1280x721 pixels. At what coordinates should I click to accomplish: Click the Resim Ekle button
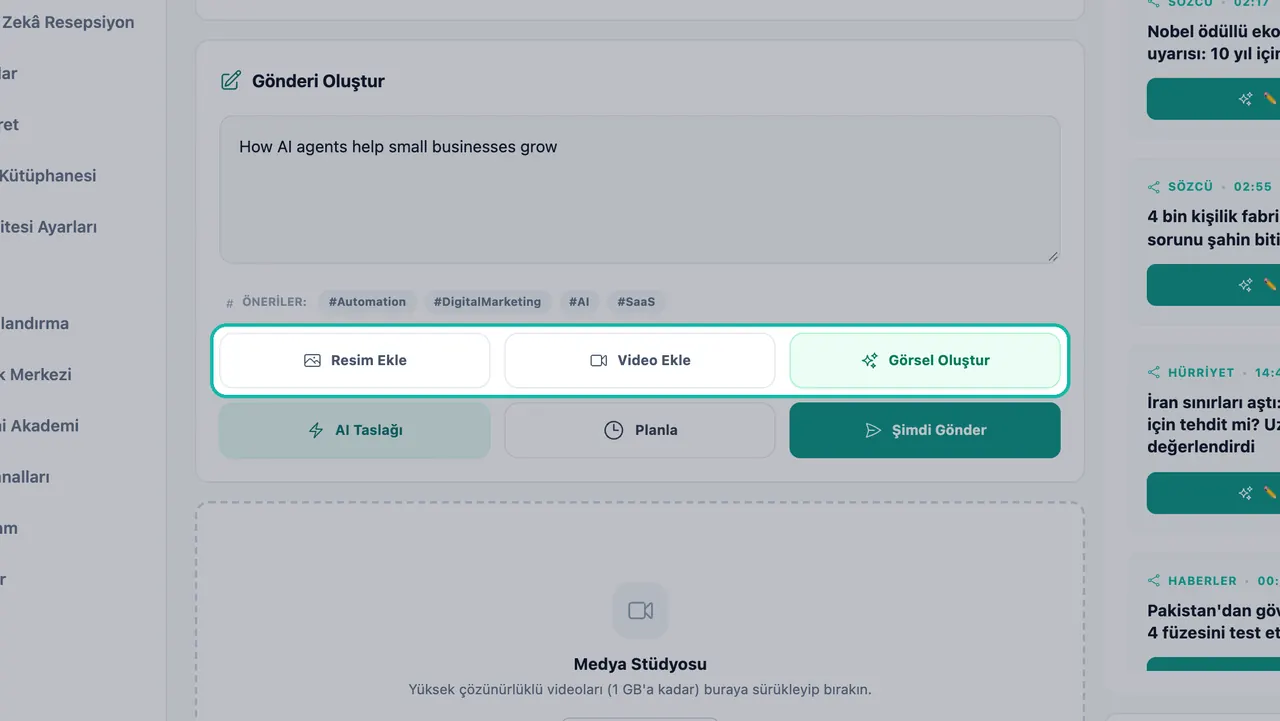(x=355, y=360)
